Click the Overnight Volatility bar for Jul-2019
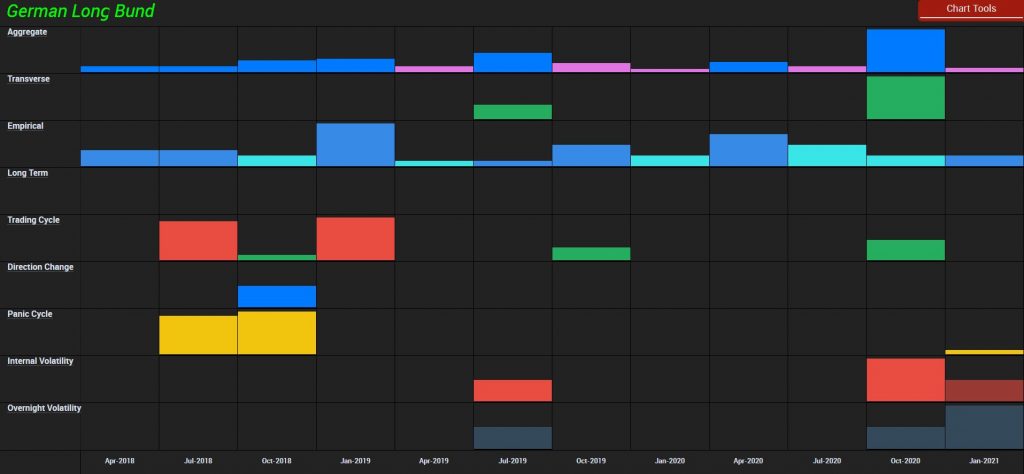 [x=513, y=438]
